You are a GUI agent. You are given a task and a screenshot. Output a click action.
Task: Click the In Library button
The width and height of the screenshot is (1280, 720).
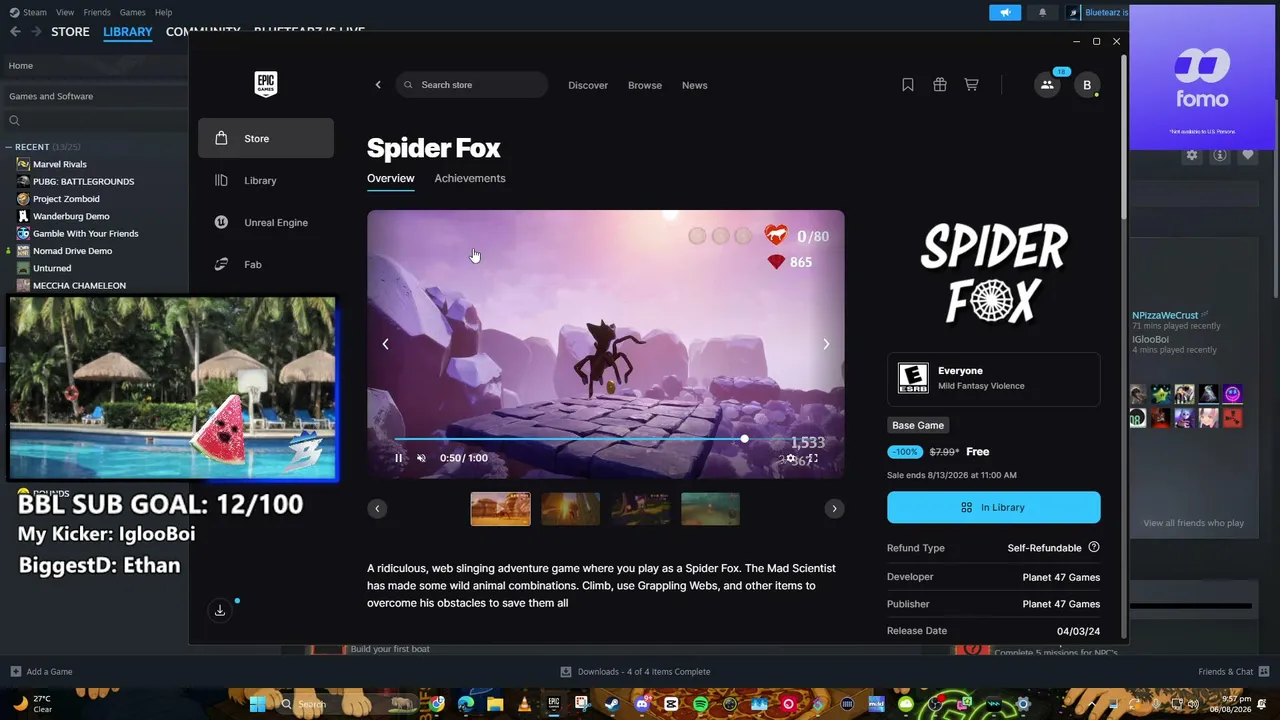coord(994,507)
